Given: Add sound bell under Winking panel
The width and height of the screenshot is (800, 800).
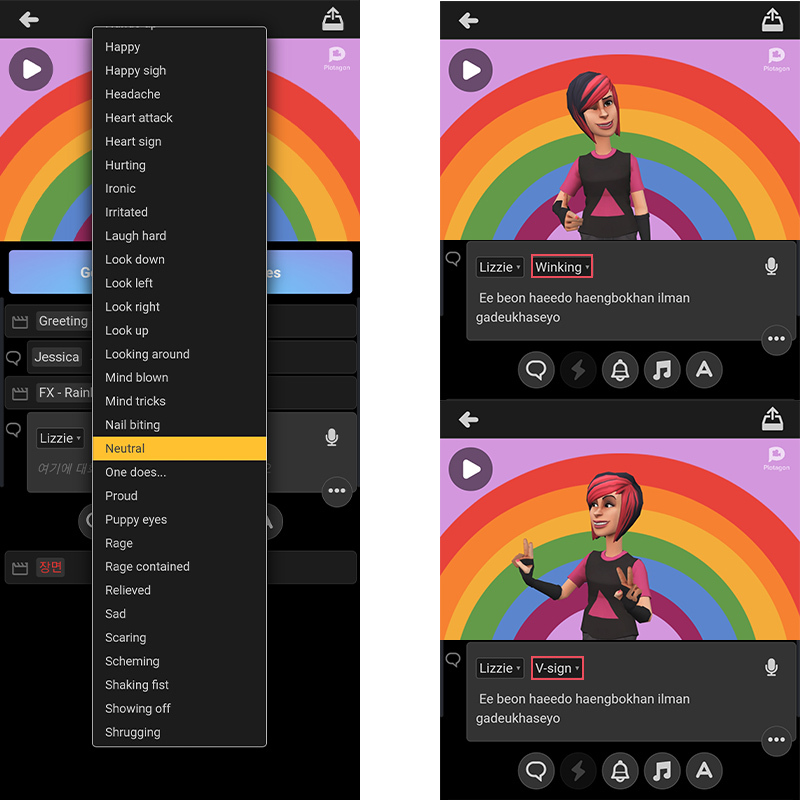Looking at the screenshot, I should click(620, 370).
